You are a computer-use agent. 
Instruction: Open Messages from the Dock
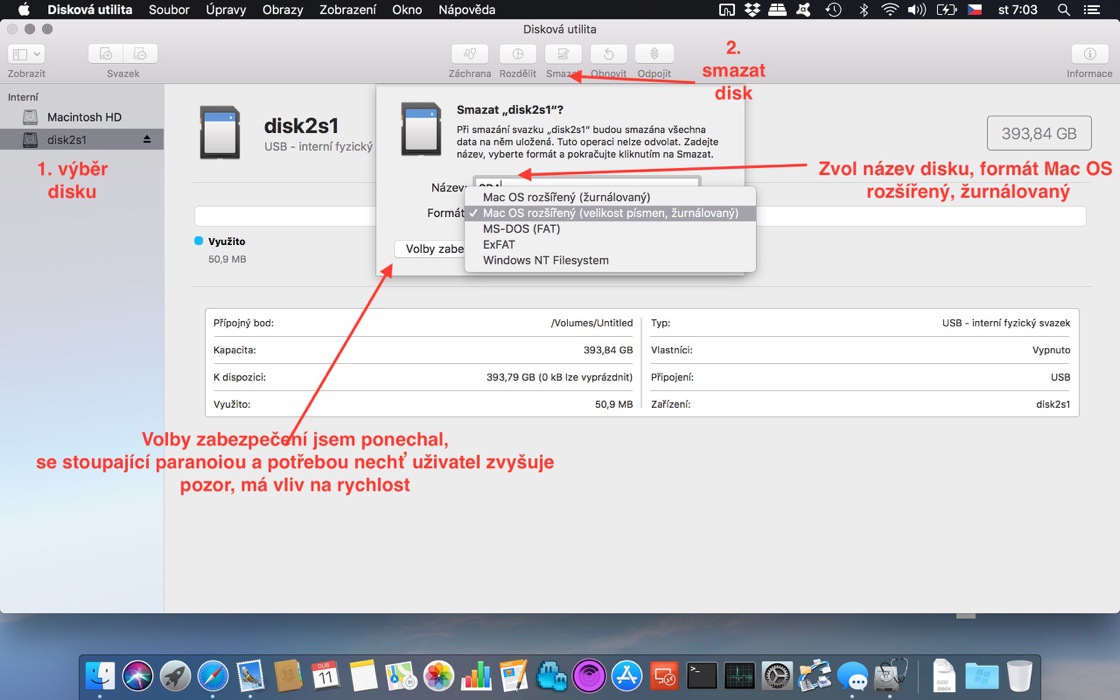pos(852,675)
